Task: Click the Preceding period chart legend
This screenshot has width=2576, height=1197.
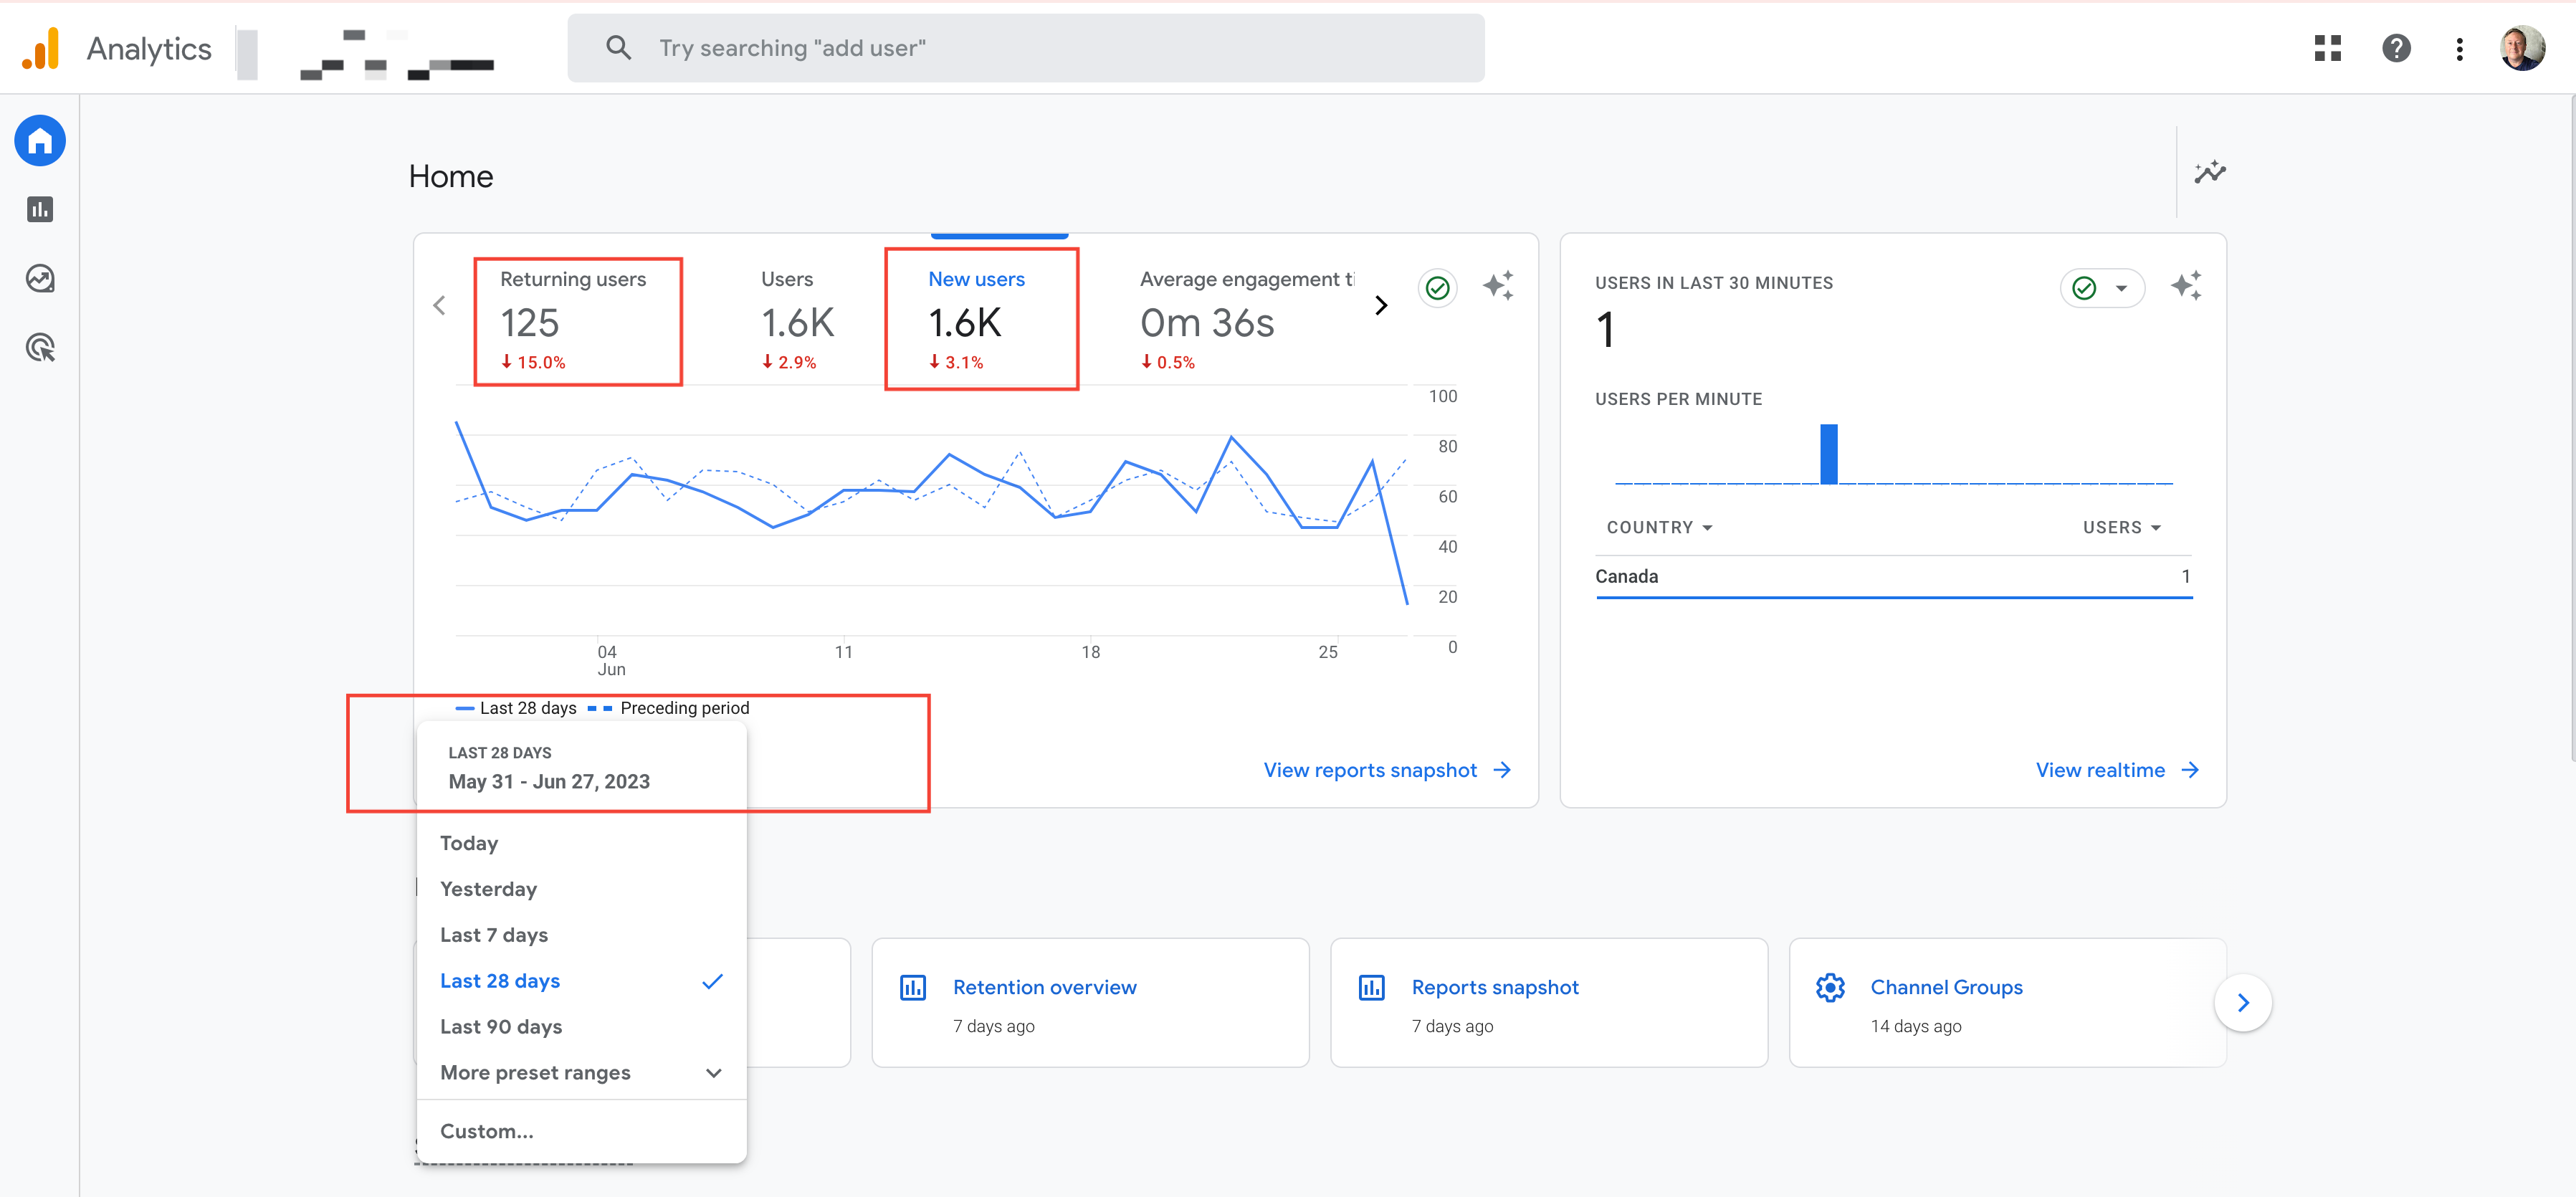Action: click(x=669, y=708)
